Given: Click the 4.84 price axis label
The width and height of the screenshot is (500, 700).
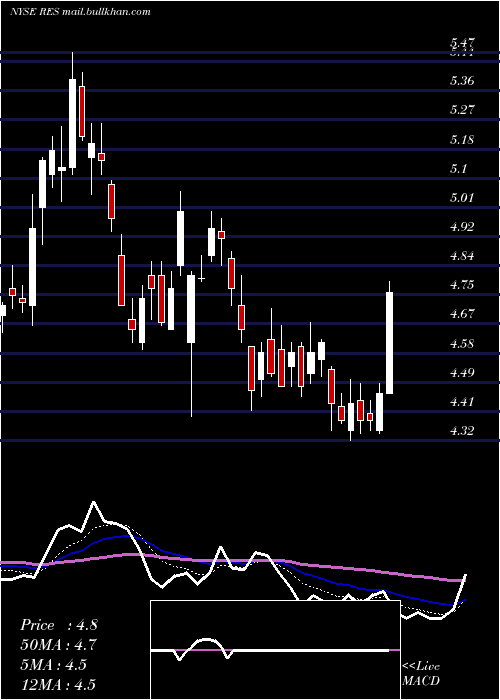Looking at the screenshot, I should pos(462,256).
